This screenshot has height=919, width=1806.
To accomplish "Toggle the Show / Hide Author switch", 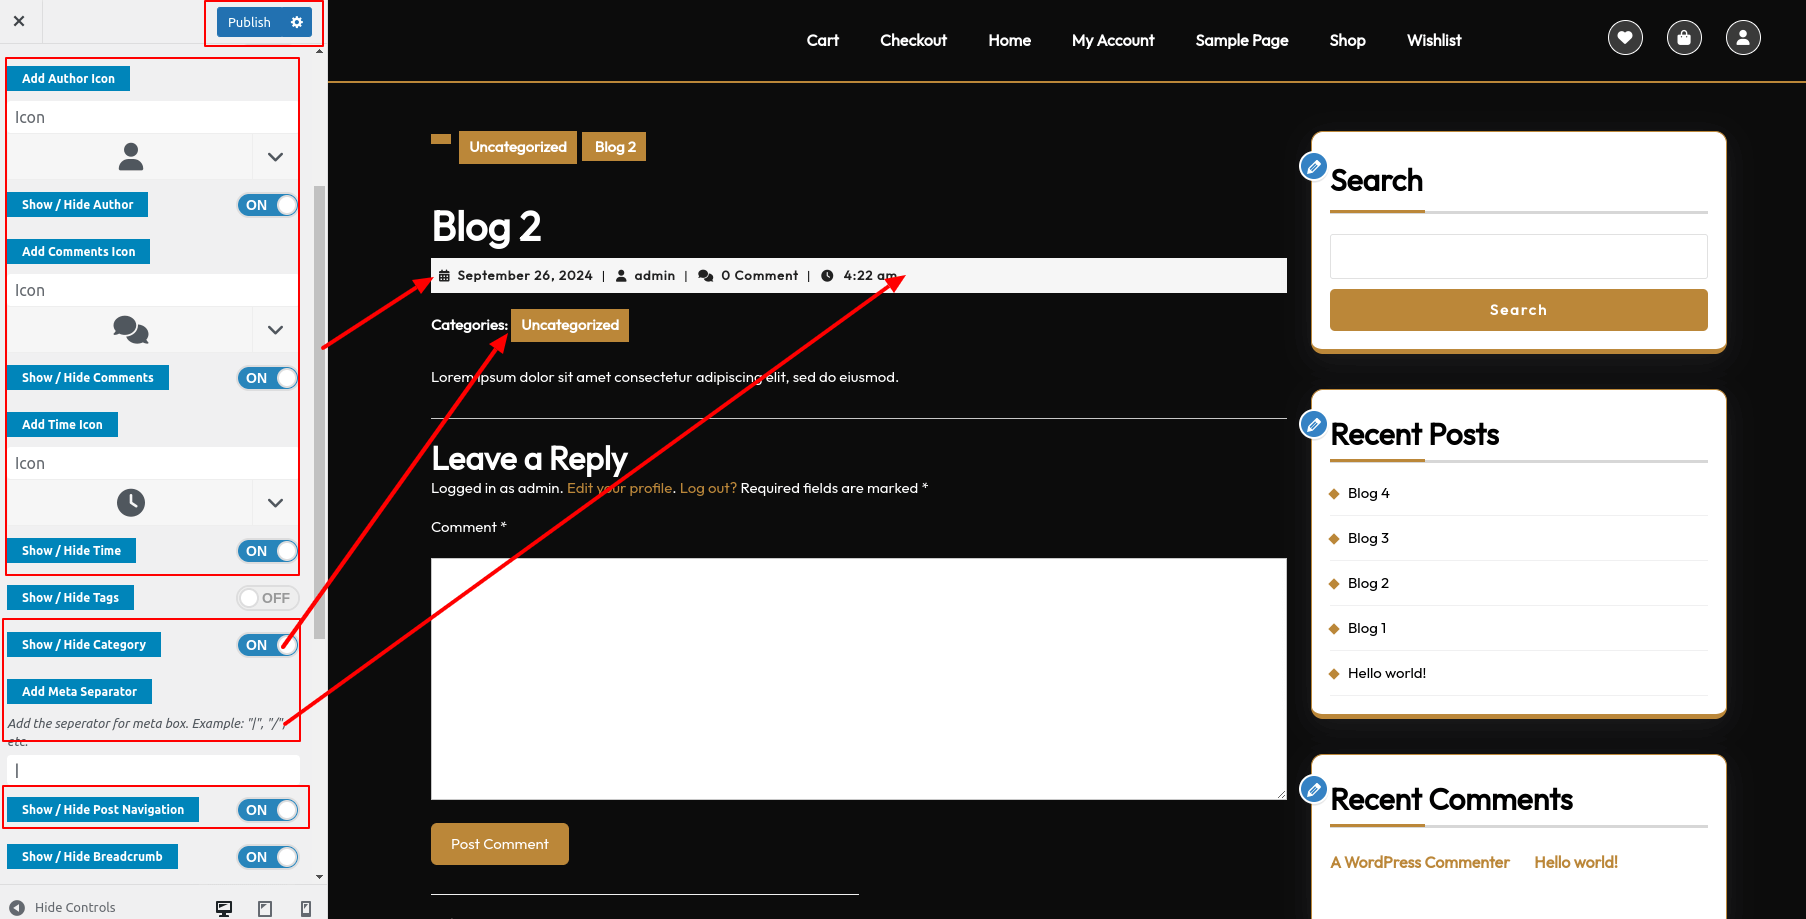I will pyautogui.click(x=268, y=205).
